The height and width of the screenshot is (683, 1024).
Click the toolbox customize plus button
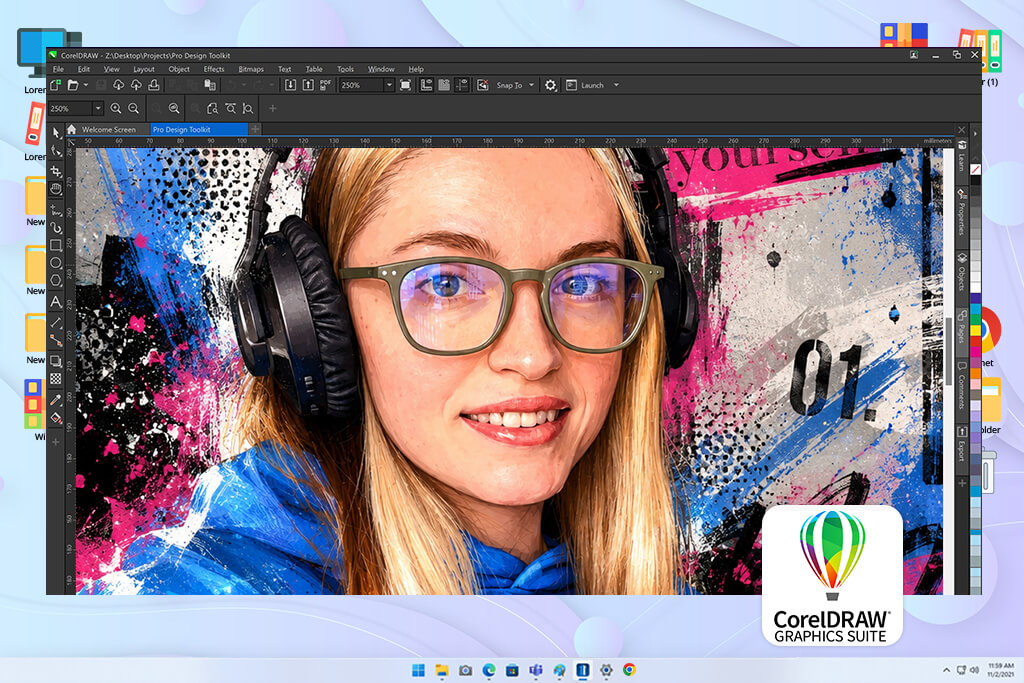[56, 442]
